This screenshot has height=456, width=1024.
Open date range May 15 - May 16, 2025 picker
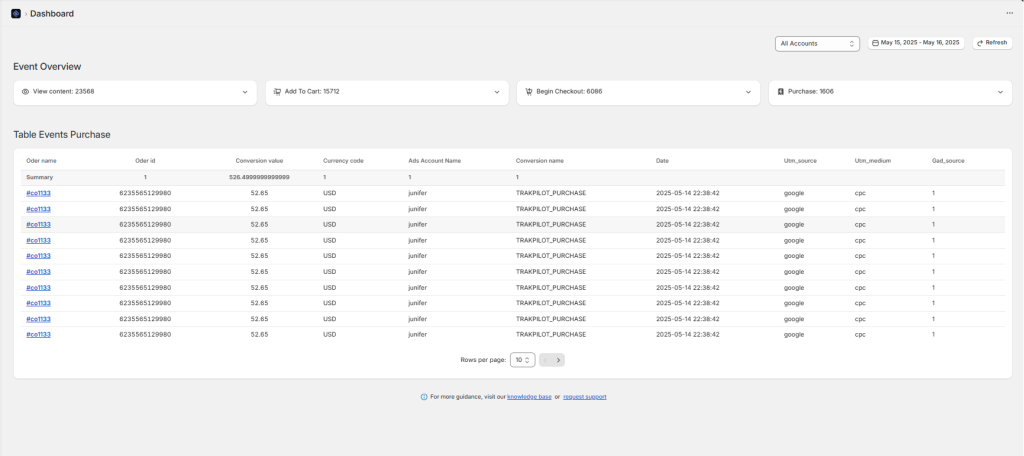click(x=916, y=42)
